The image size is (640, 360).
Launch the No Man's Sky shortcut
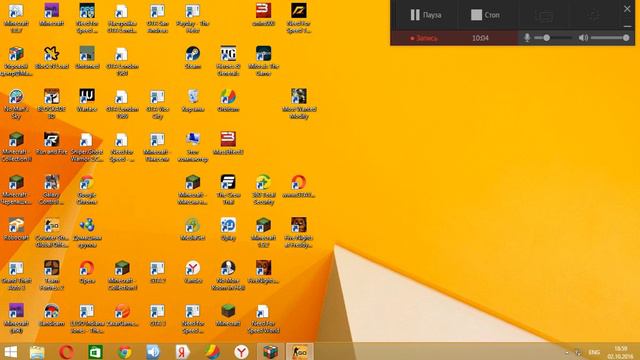[16, 104]
